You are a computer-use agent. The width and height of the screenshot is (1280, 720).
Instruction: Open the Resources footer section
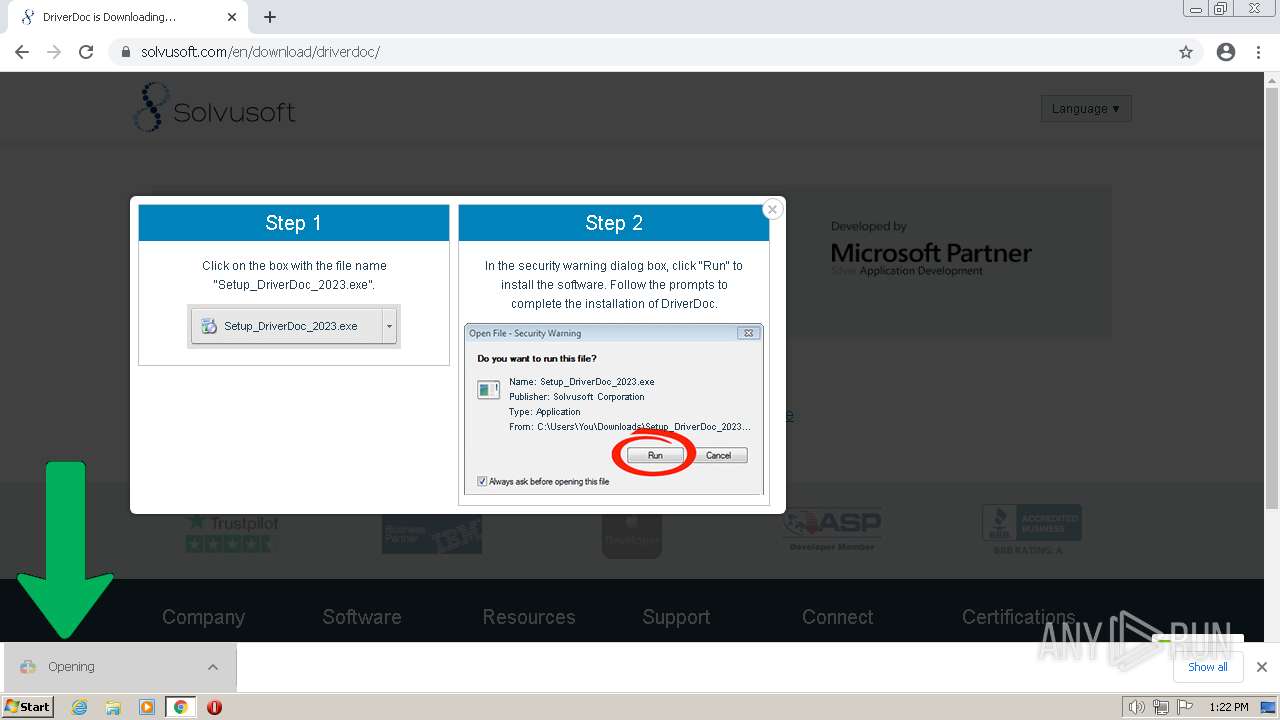529,617
